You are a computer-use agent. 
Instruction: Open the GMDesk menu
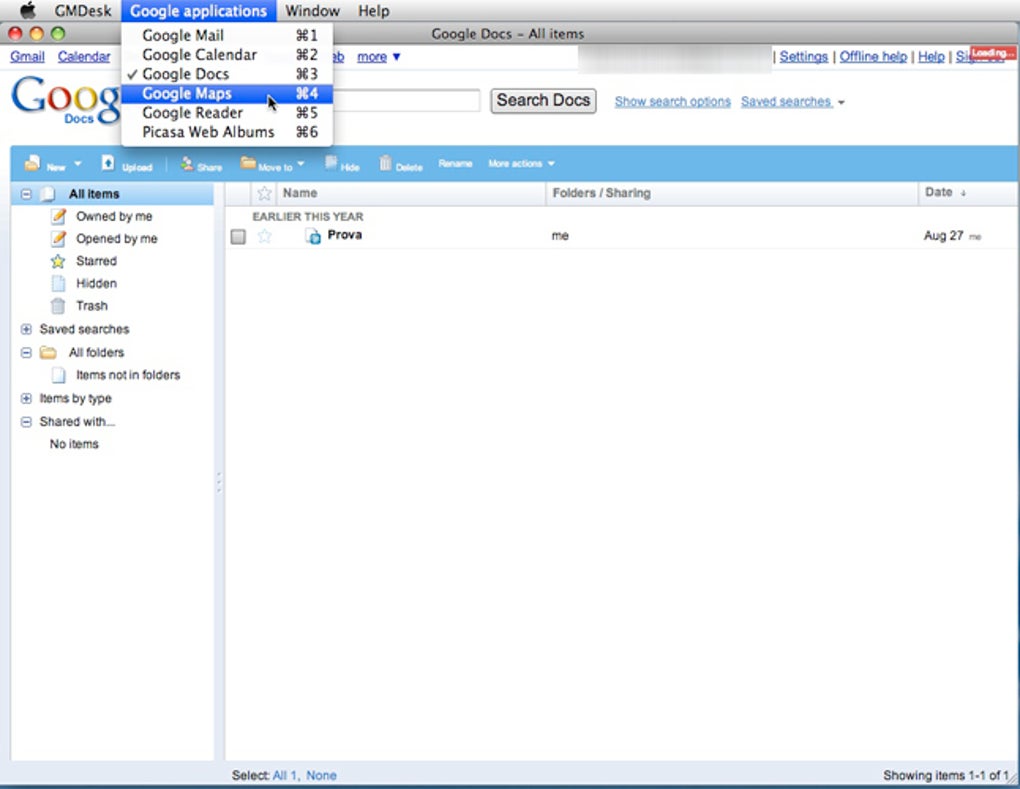pos(83,11)
